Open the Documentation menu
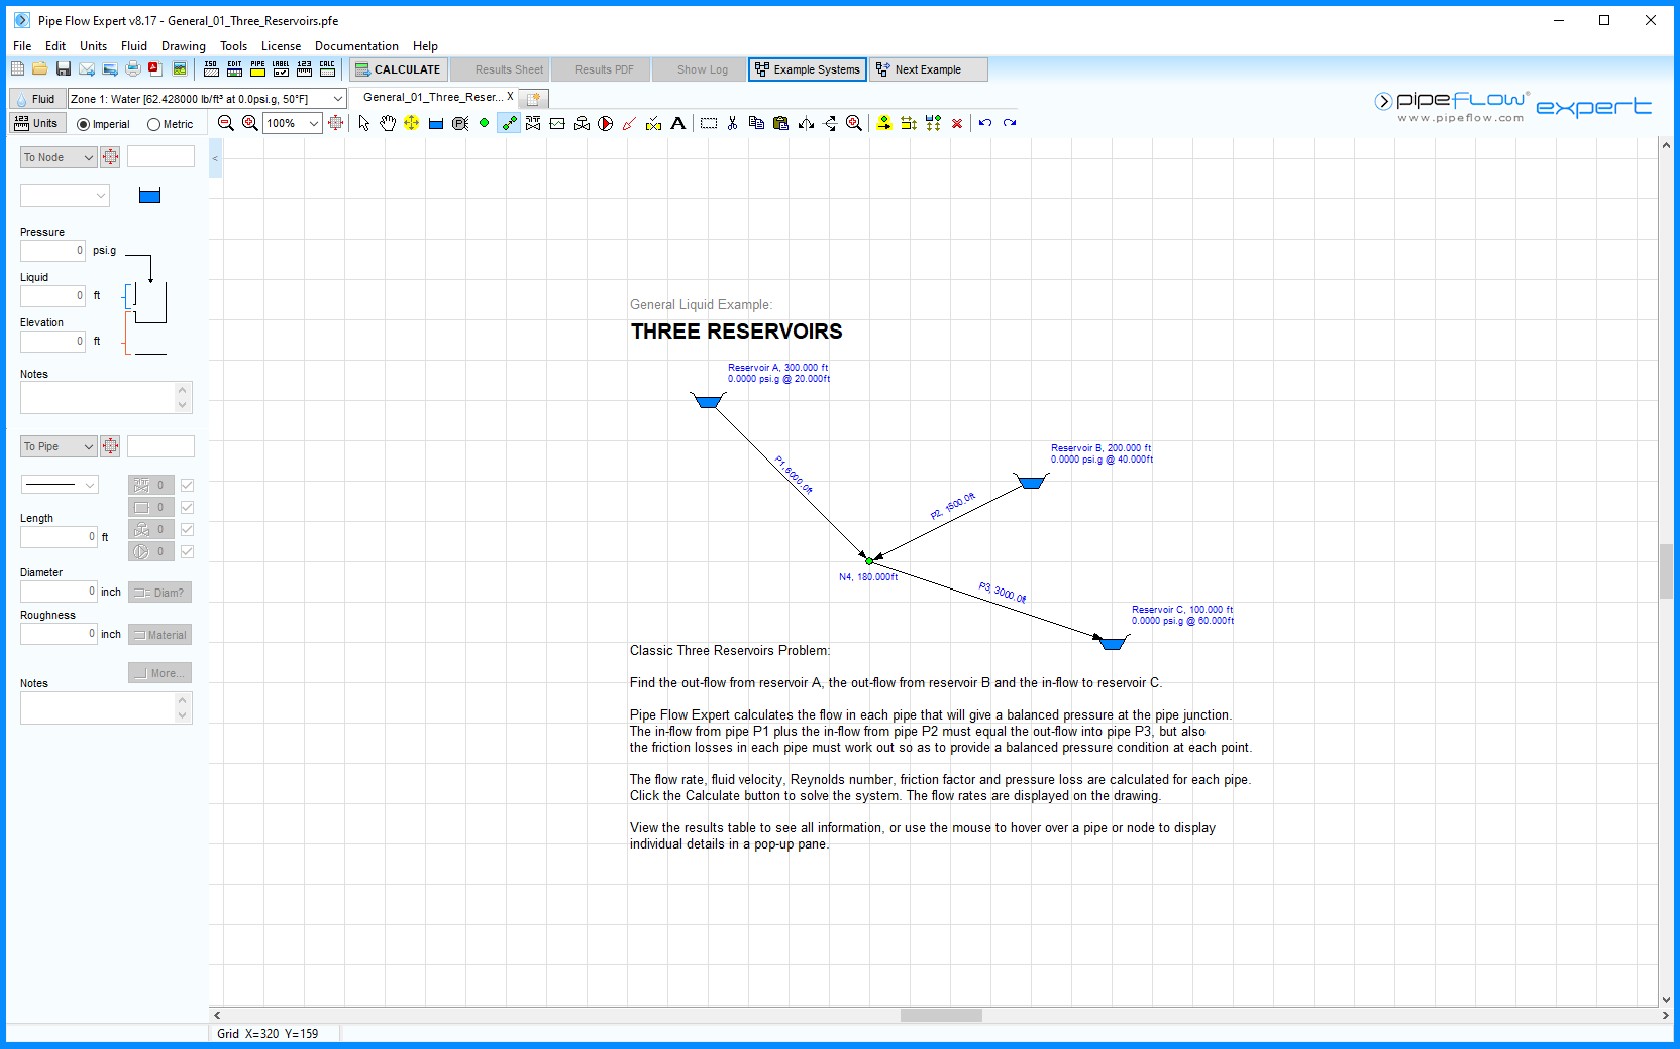Viewport: 1680px width, 1049px height. pyautogui.click(x=357, y=46)
